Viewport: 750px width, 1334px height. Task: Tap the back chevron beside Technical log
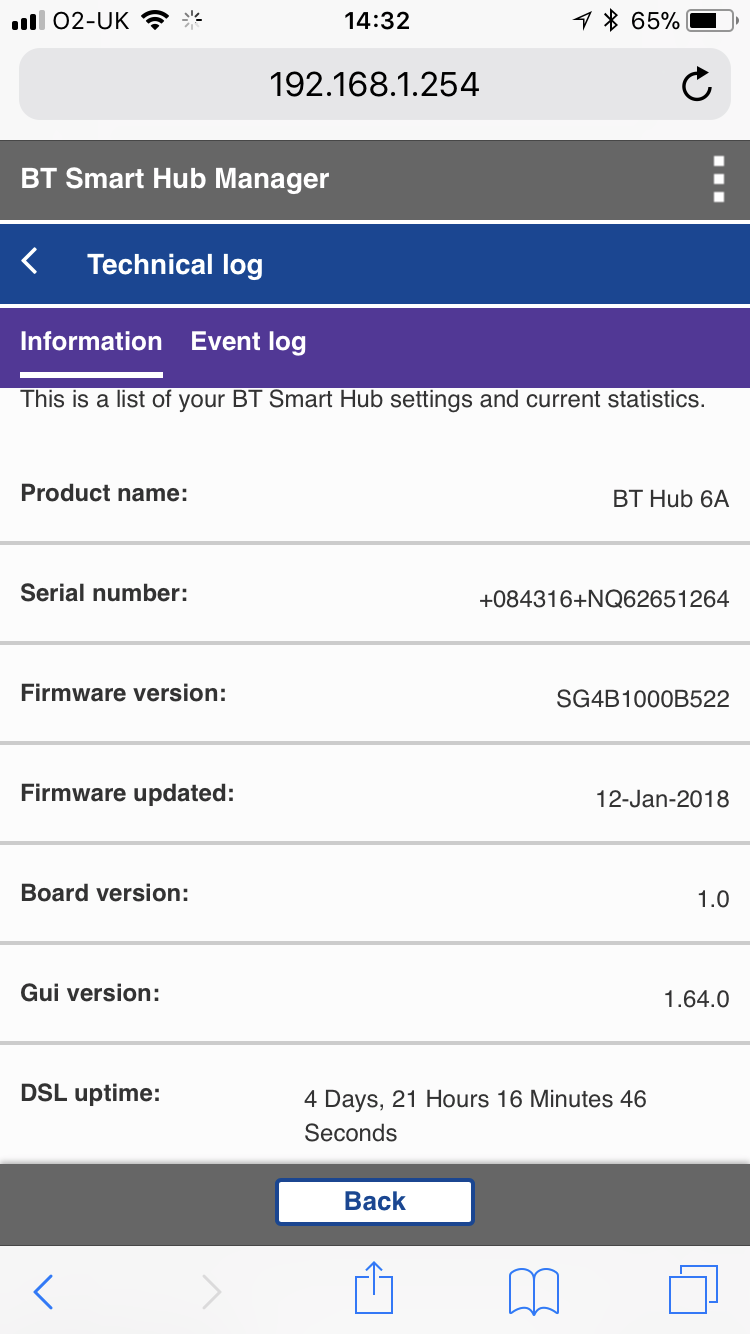coord(31,263)
